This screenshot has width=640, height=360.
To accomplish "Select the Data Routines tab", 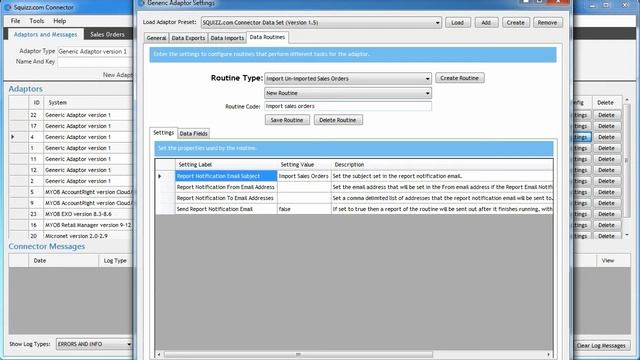I will 267,37.
